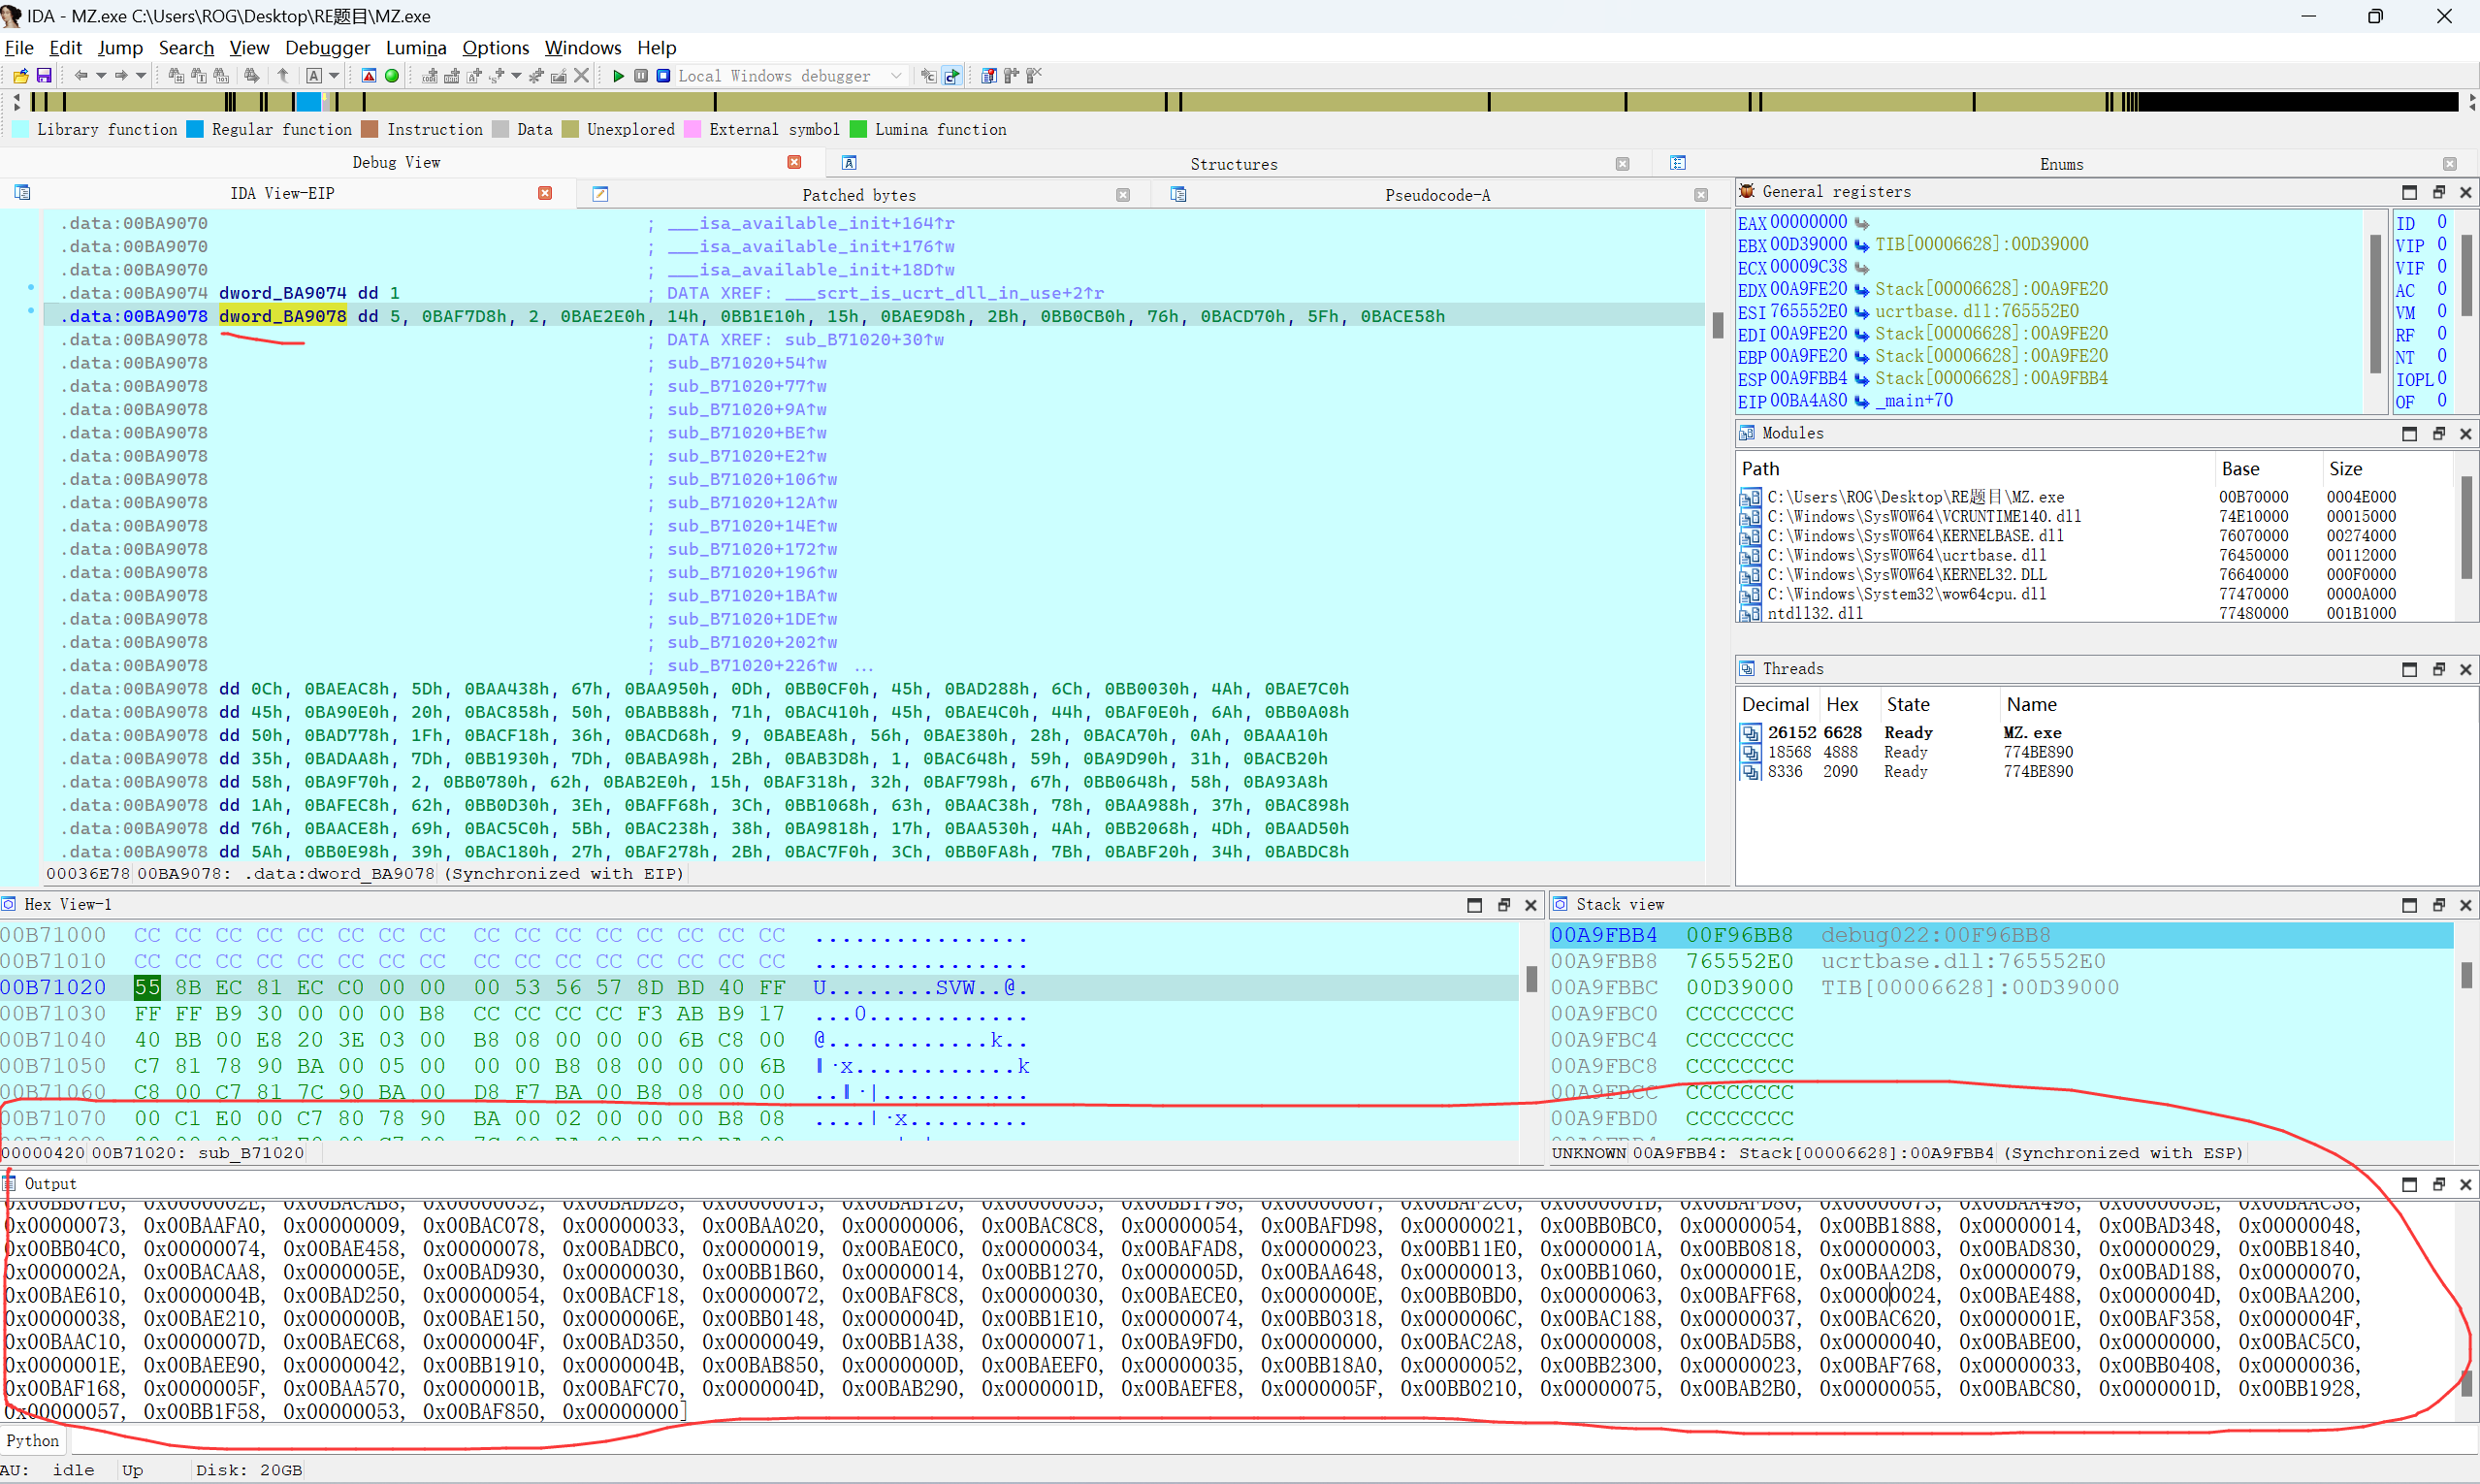Follow the sub_B71020+54 cross-reference
The image size is (2480, 1484).
[x=746, y=363]
